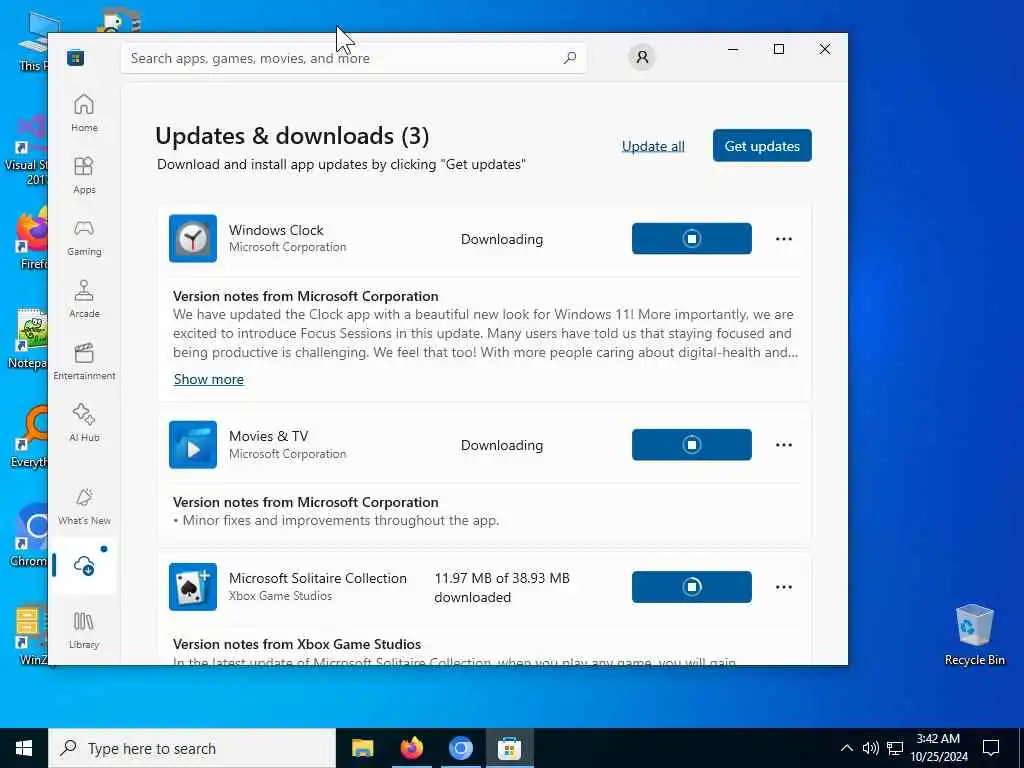Click the volume speaker tray icon
Viewport: 1024px width, 768px height.
tap(871, 748)
